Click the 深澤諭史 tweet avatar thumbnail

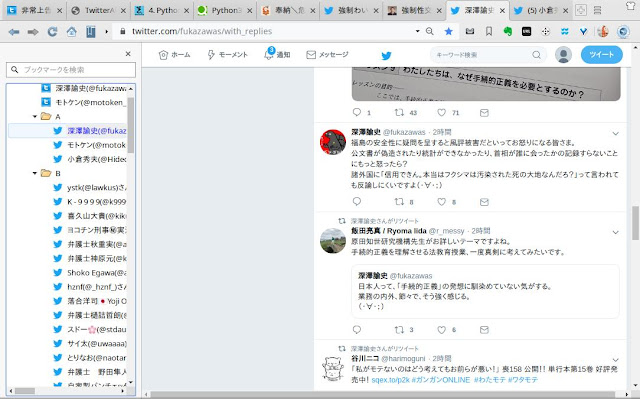(333, 142)
